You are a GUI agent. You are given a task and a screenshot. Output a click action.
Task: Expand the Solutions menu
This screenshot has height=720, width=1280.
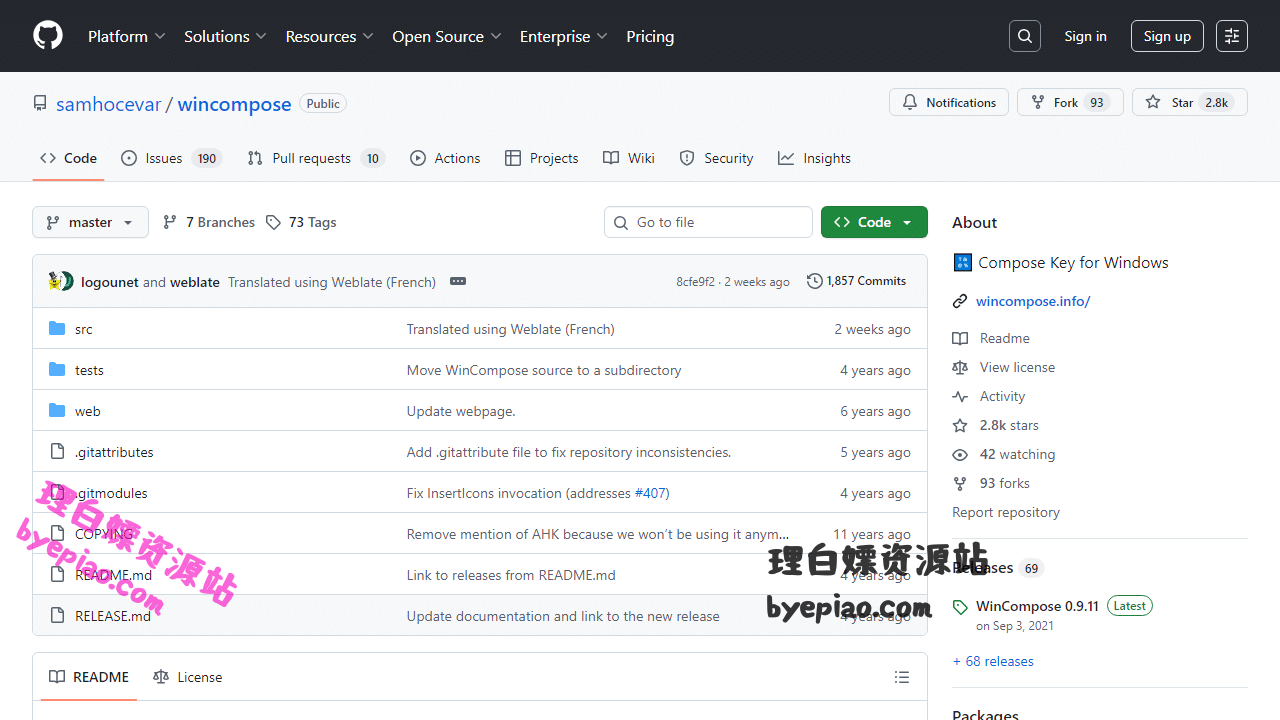coord(225,36)
